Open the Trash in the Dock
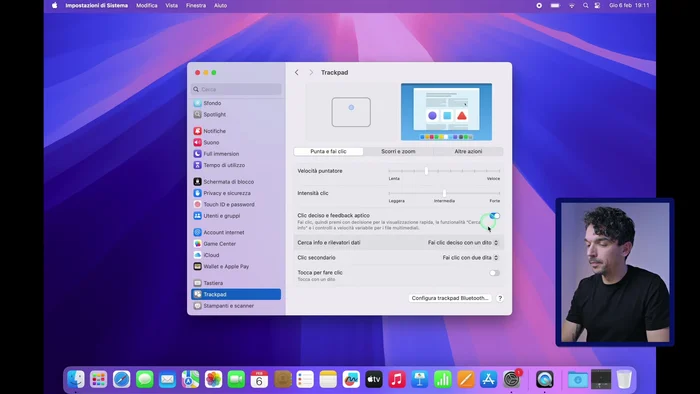Viewport: 700px width, 394px height. pos(624,379)
